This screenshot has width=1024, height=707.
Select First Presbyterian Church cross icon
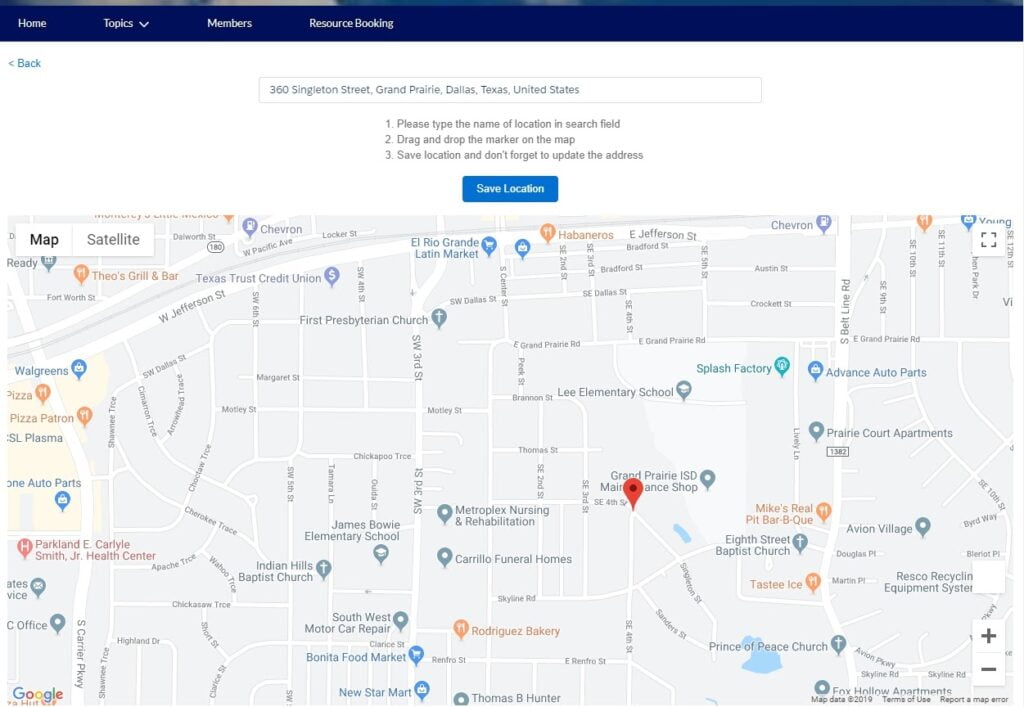pos(439,319)
